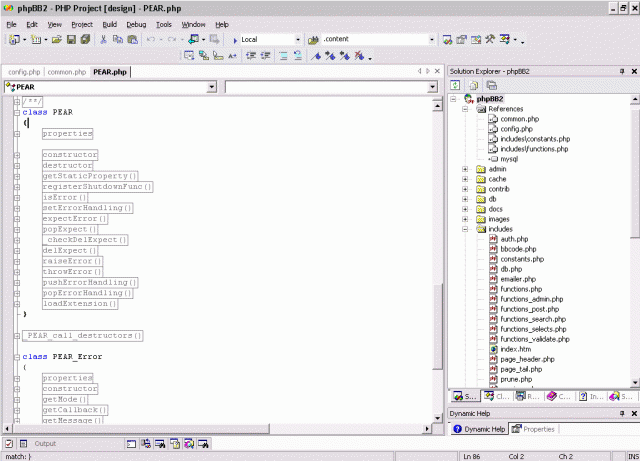Click the second Solution Explorer toolbar icon
This screenshot has width=640, height=461.
pyautogui.click(x=473, y=85)
